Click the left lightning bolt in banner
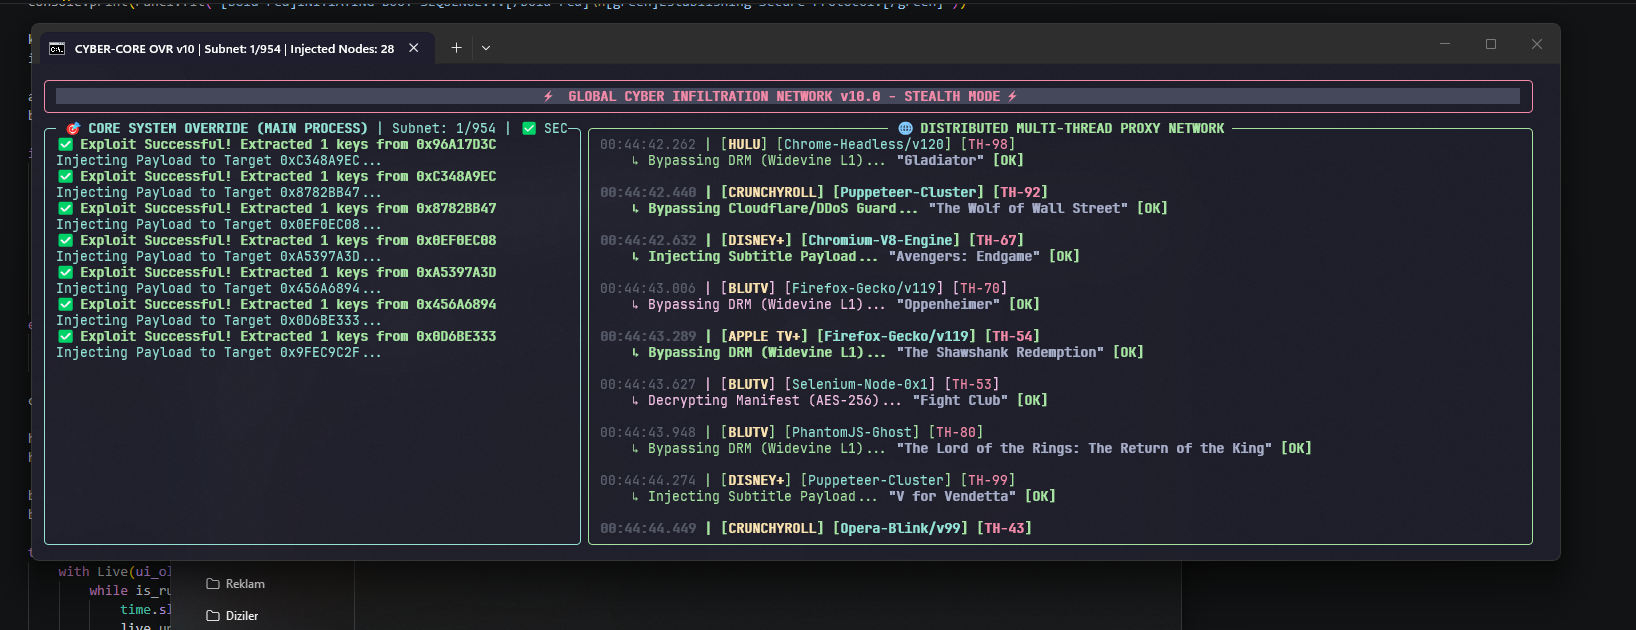The width and height of the screenshot is (1636, 630). tap(548, 96)
